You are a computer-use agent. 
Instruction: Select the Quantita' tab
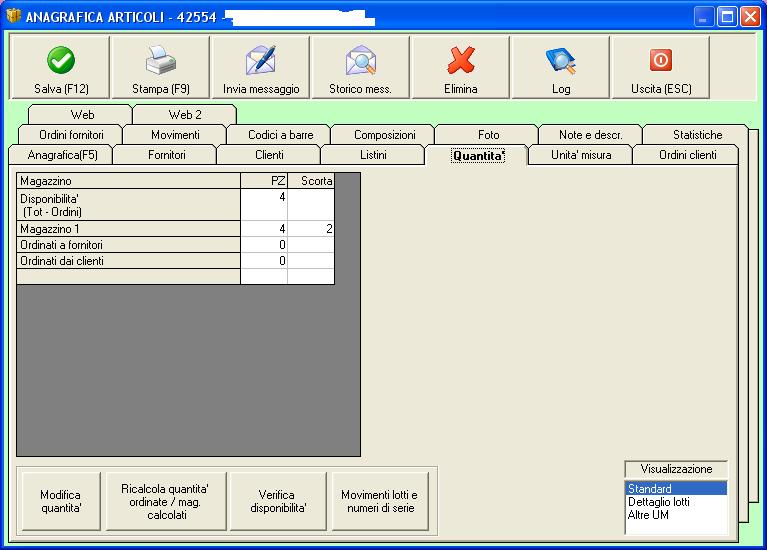[477, 156]
